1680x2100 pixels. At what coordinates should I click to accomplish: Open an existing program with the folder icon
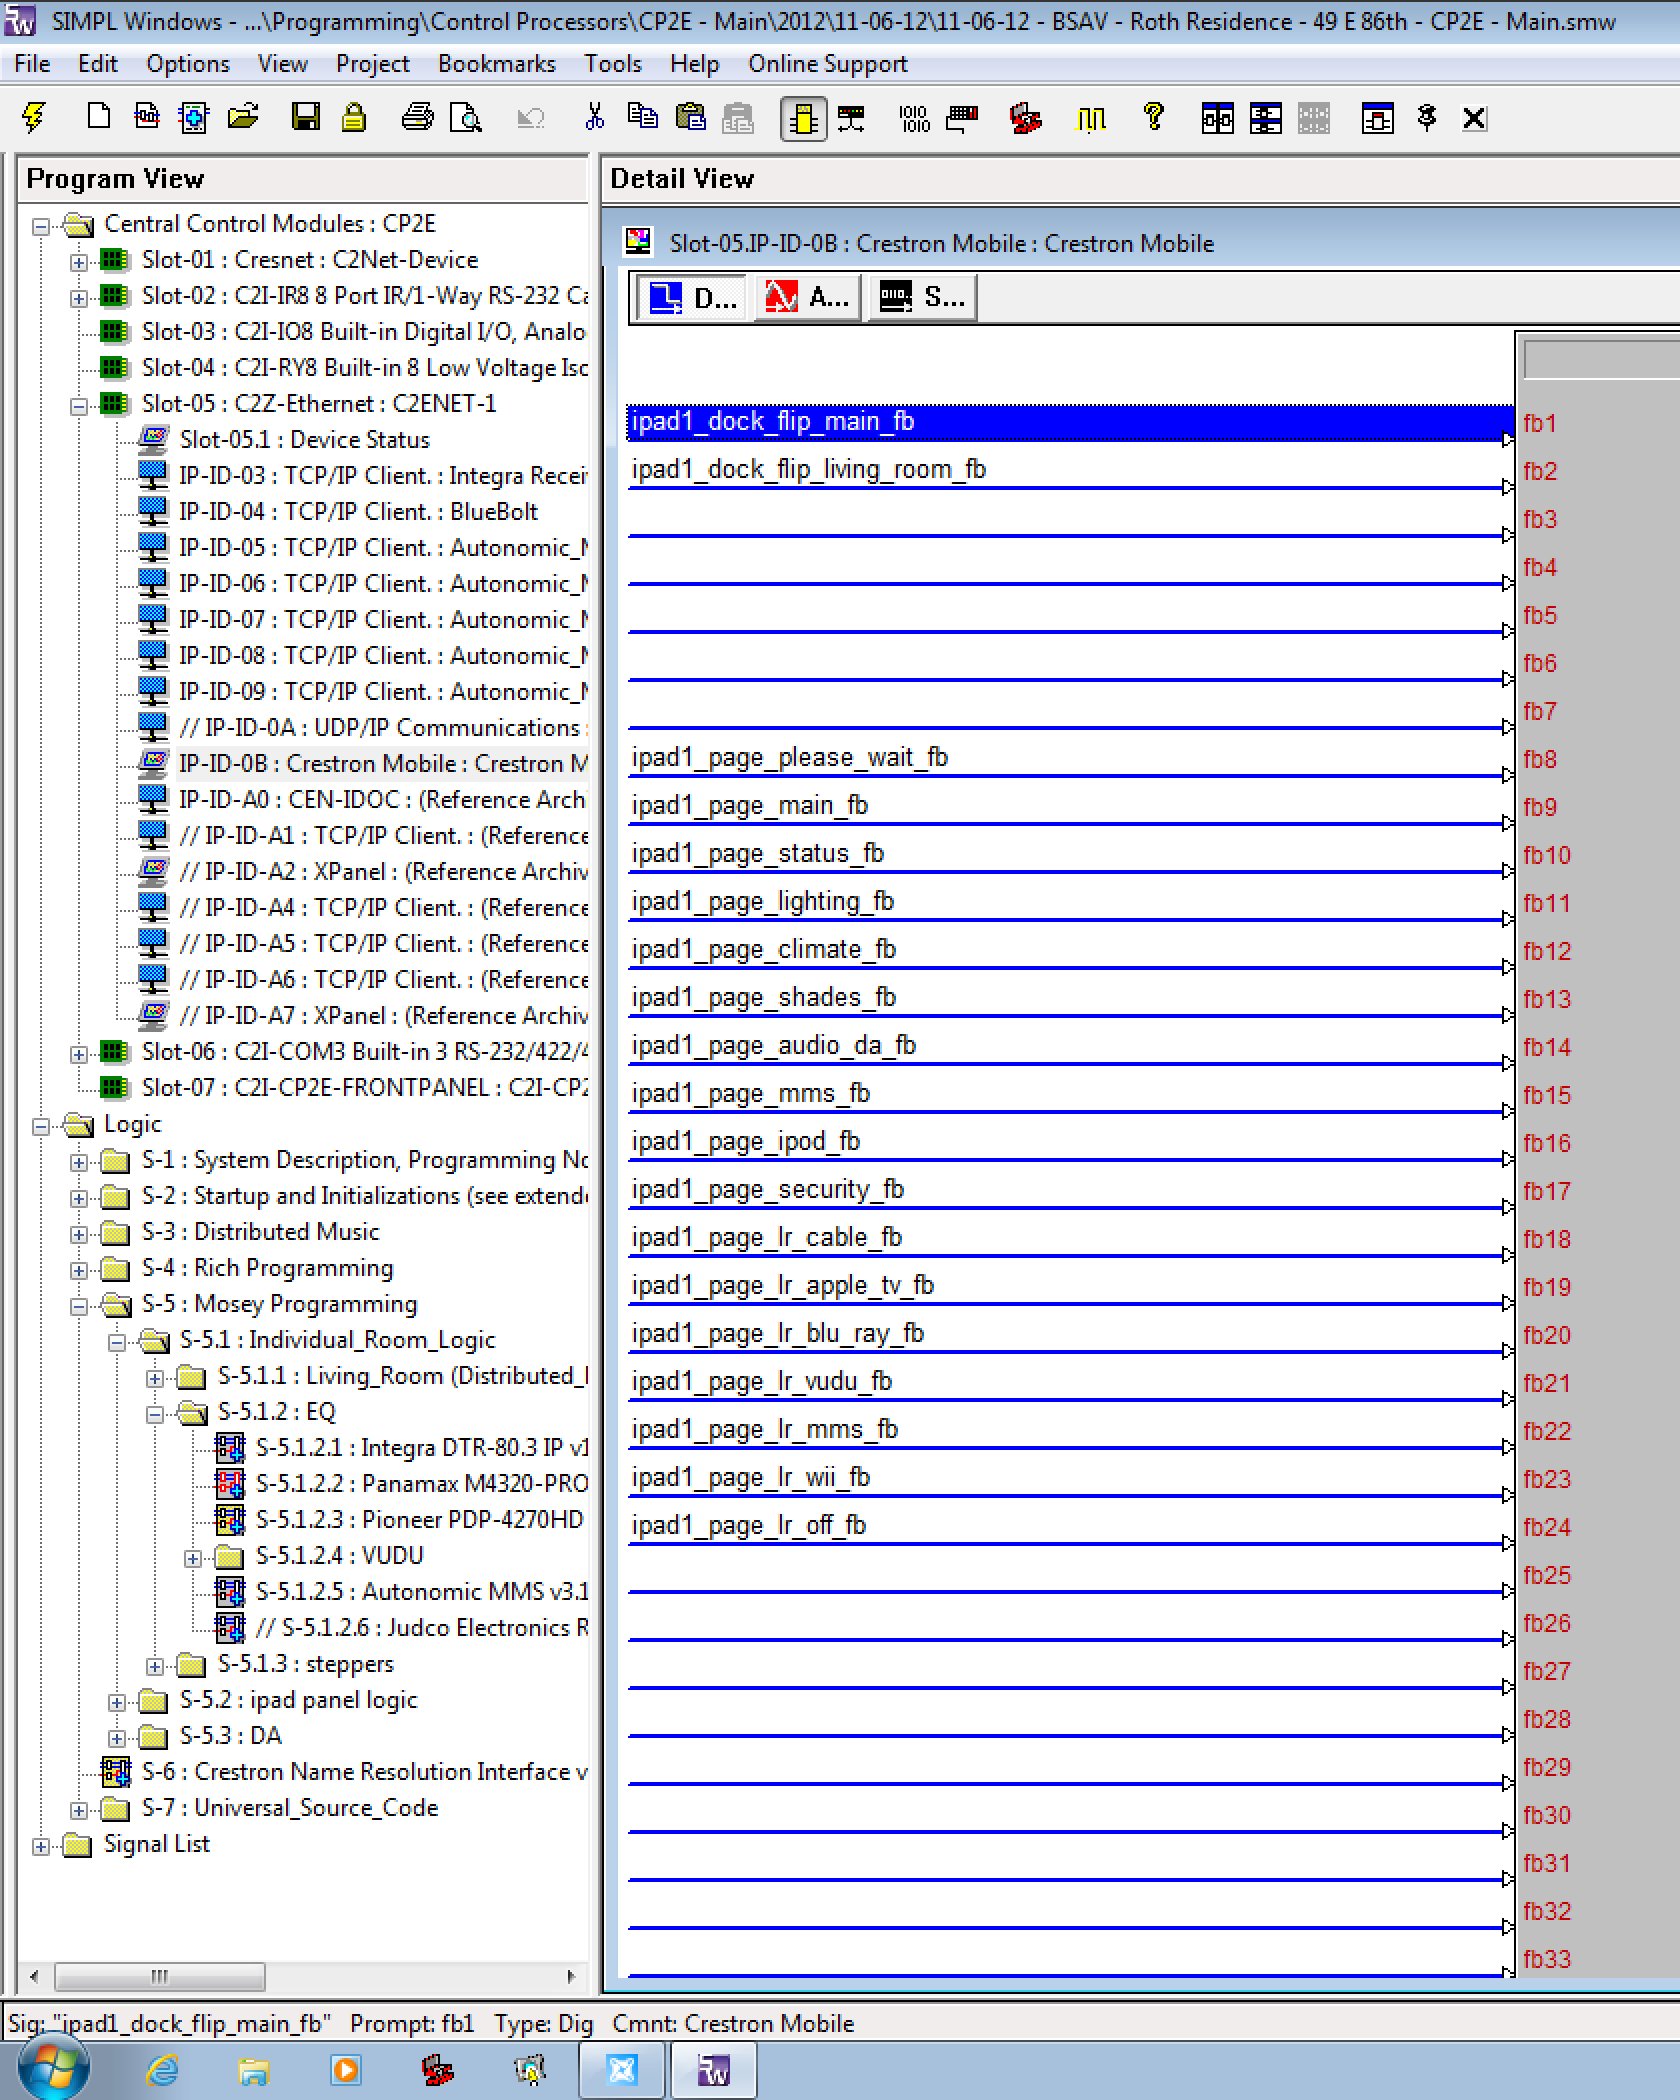click(243, 118)
